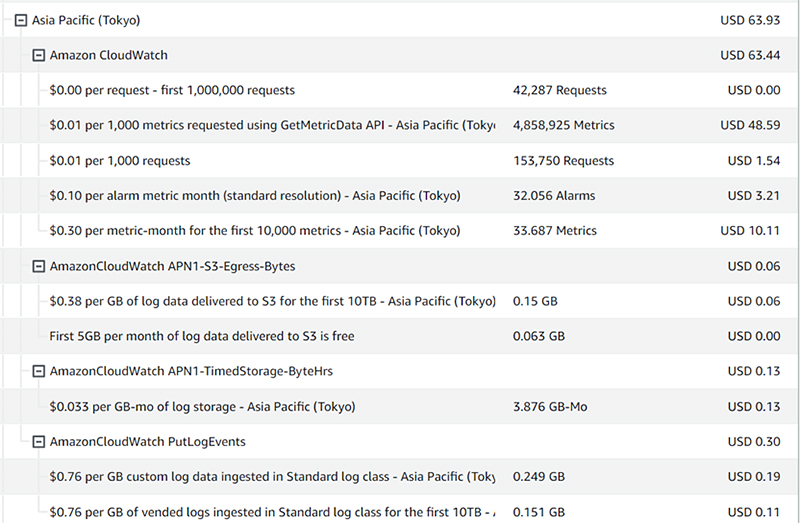The width and height of the screenshot is (800, 523).
Task: Select '$0.00 per request - first 1,000,000 requests'
Action: coord(172,90)
